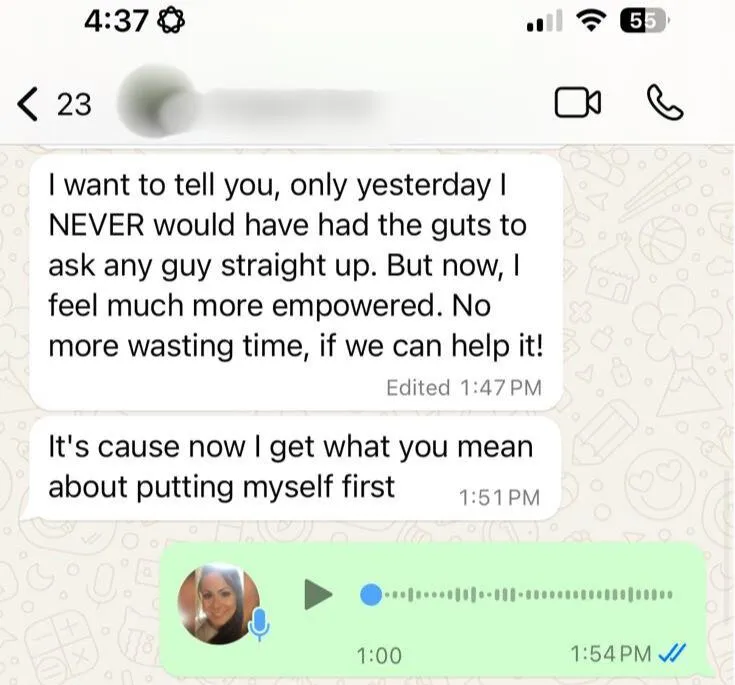This screenshot has width=735, height=685.
Task: Open the blurred contact name header
Action: pos(291,102)
